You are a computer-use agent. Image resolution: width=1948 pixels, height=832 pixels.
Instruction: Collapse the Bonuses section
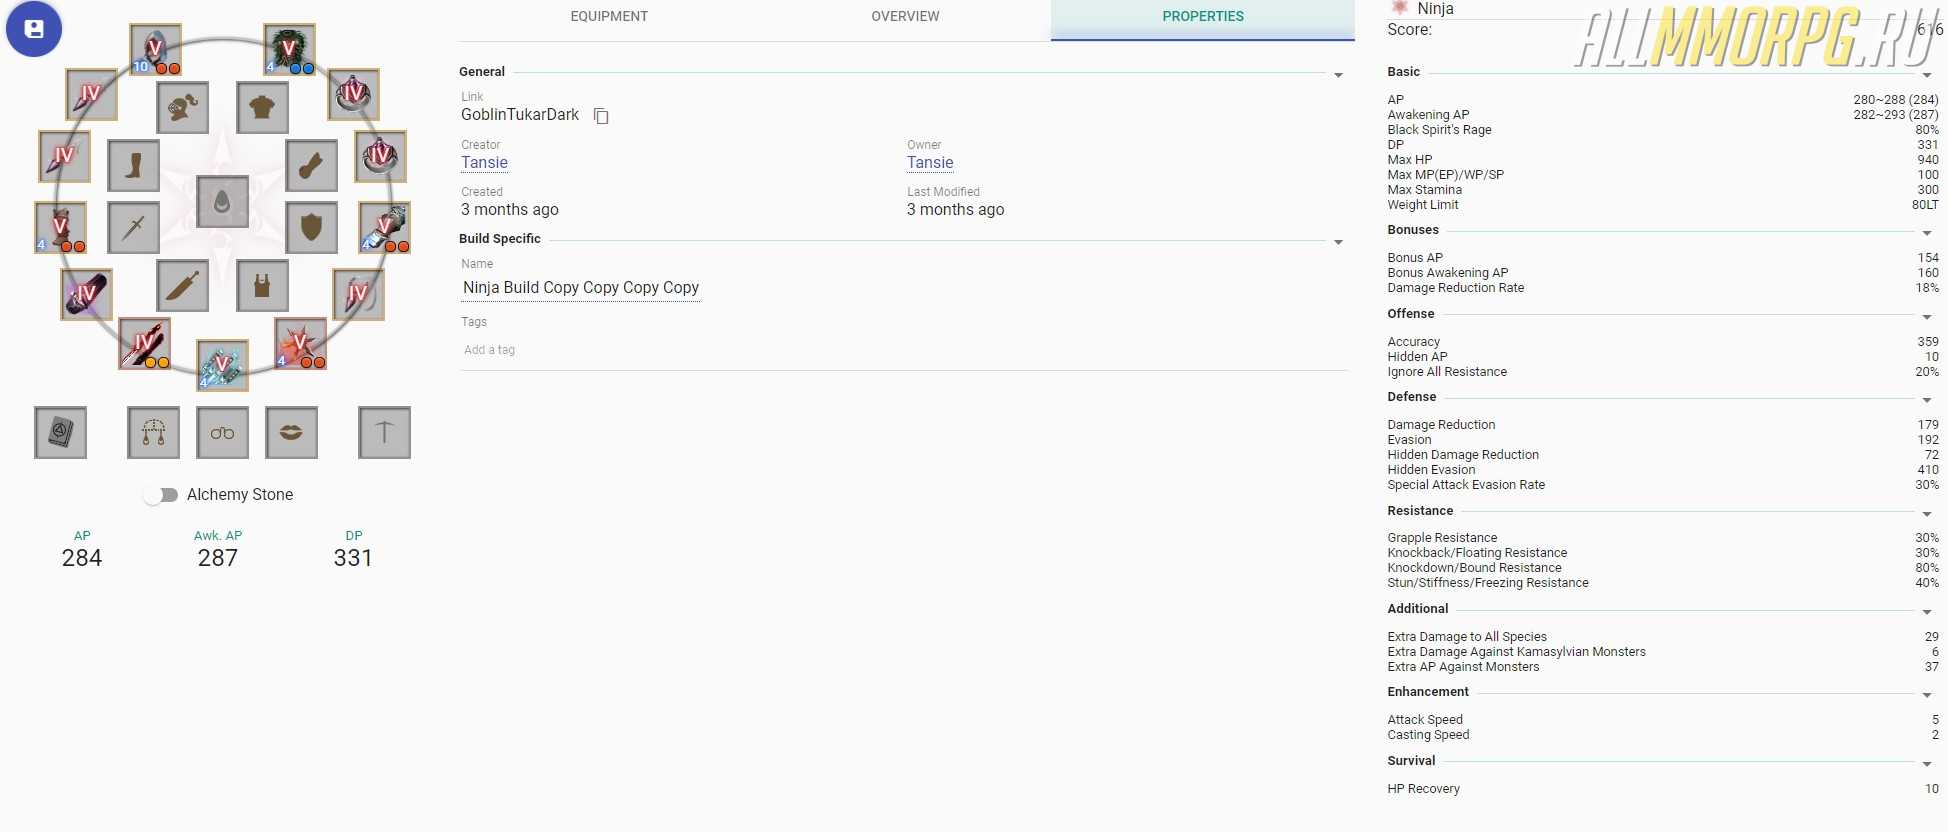tap(1926, 233)
